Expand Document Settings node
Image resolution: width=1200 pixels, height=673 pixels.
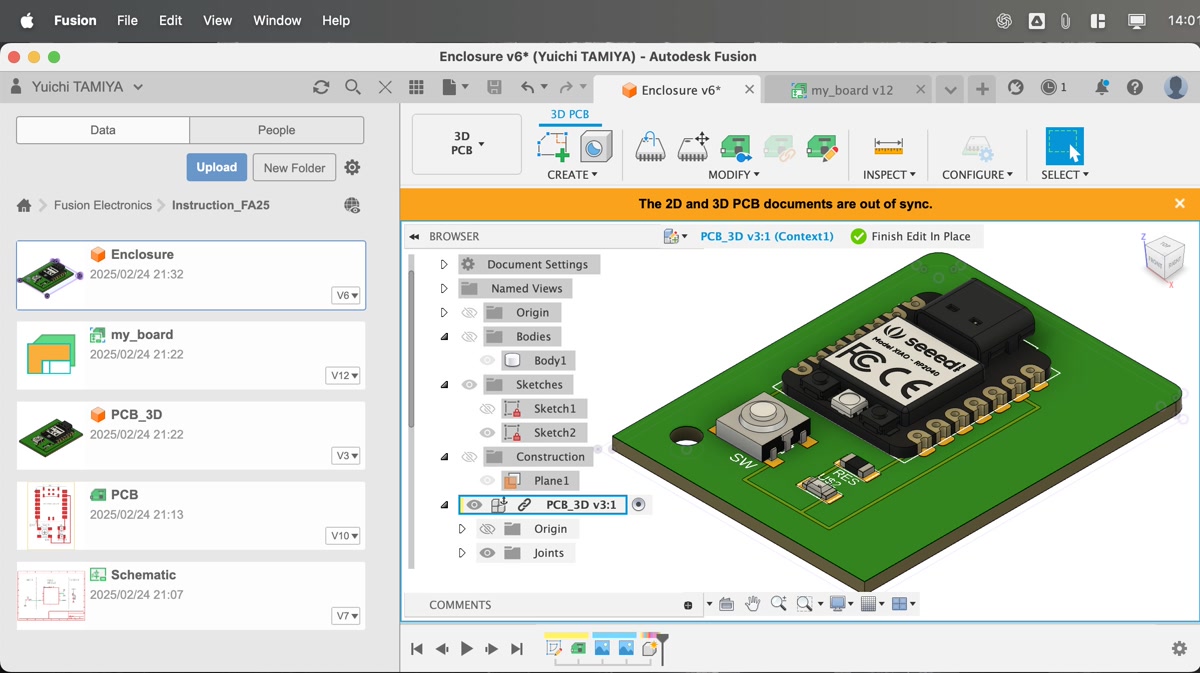444,264
